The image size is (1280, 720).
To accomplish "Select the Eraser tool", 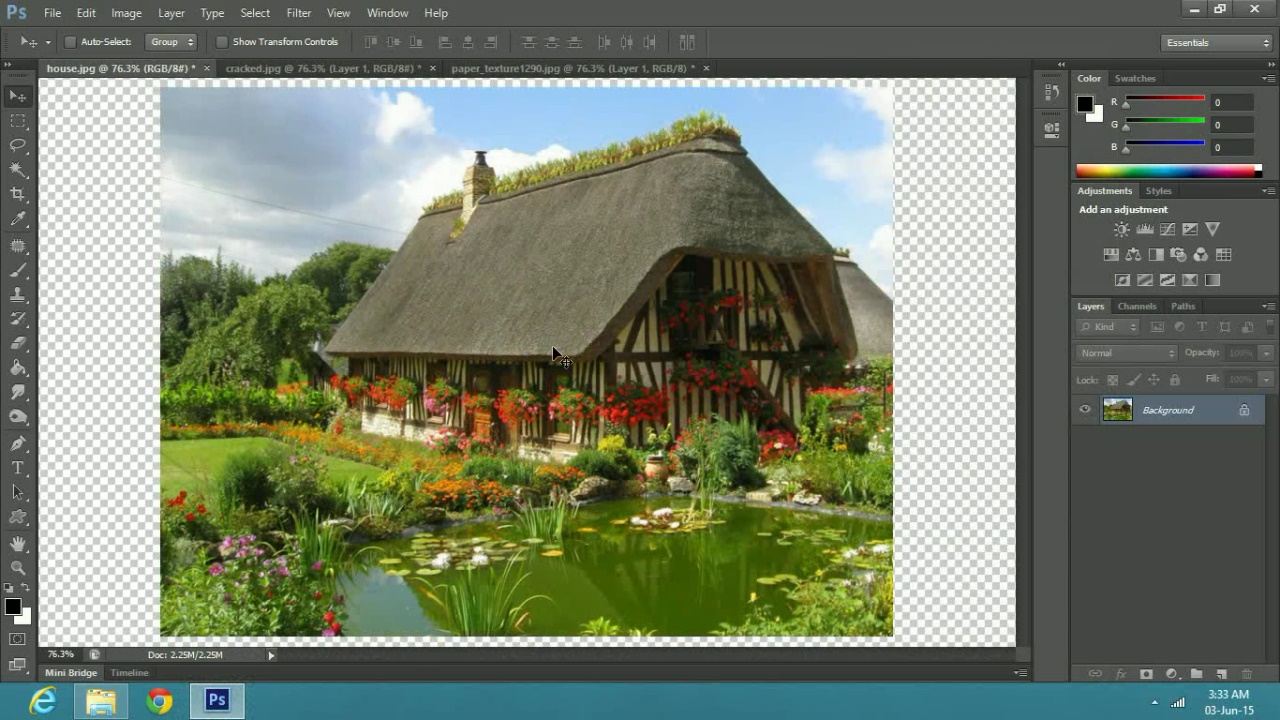I will (18, 344).
